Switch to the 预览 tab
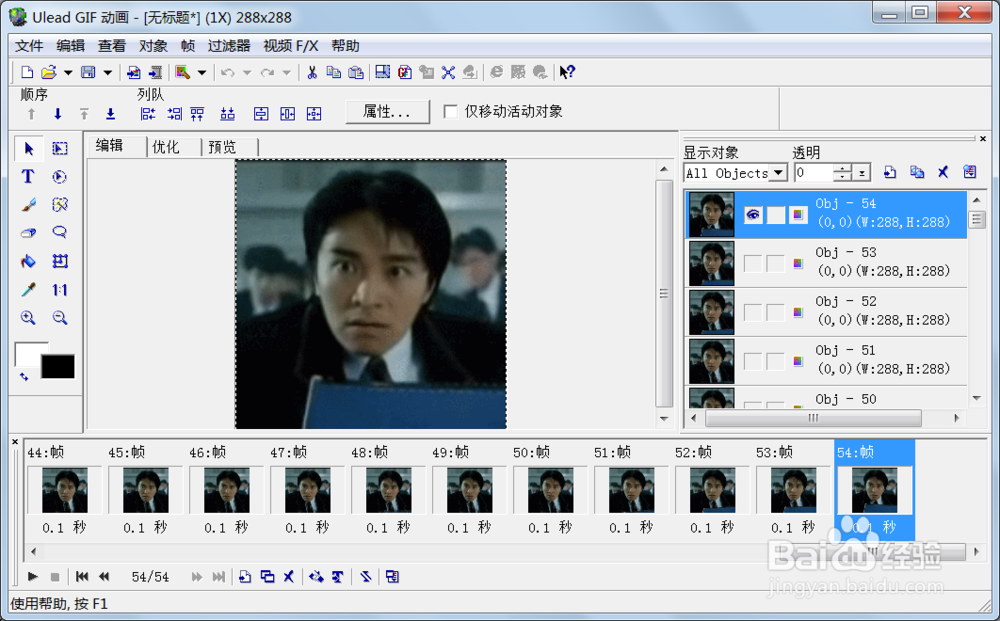Viewport: 1000px width, 621px height. tap(222, 147)
